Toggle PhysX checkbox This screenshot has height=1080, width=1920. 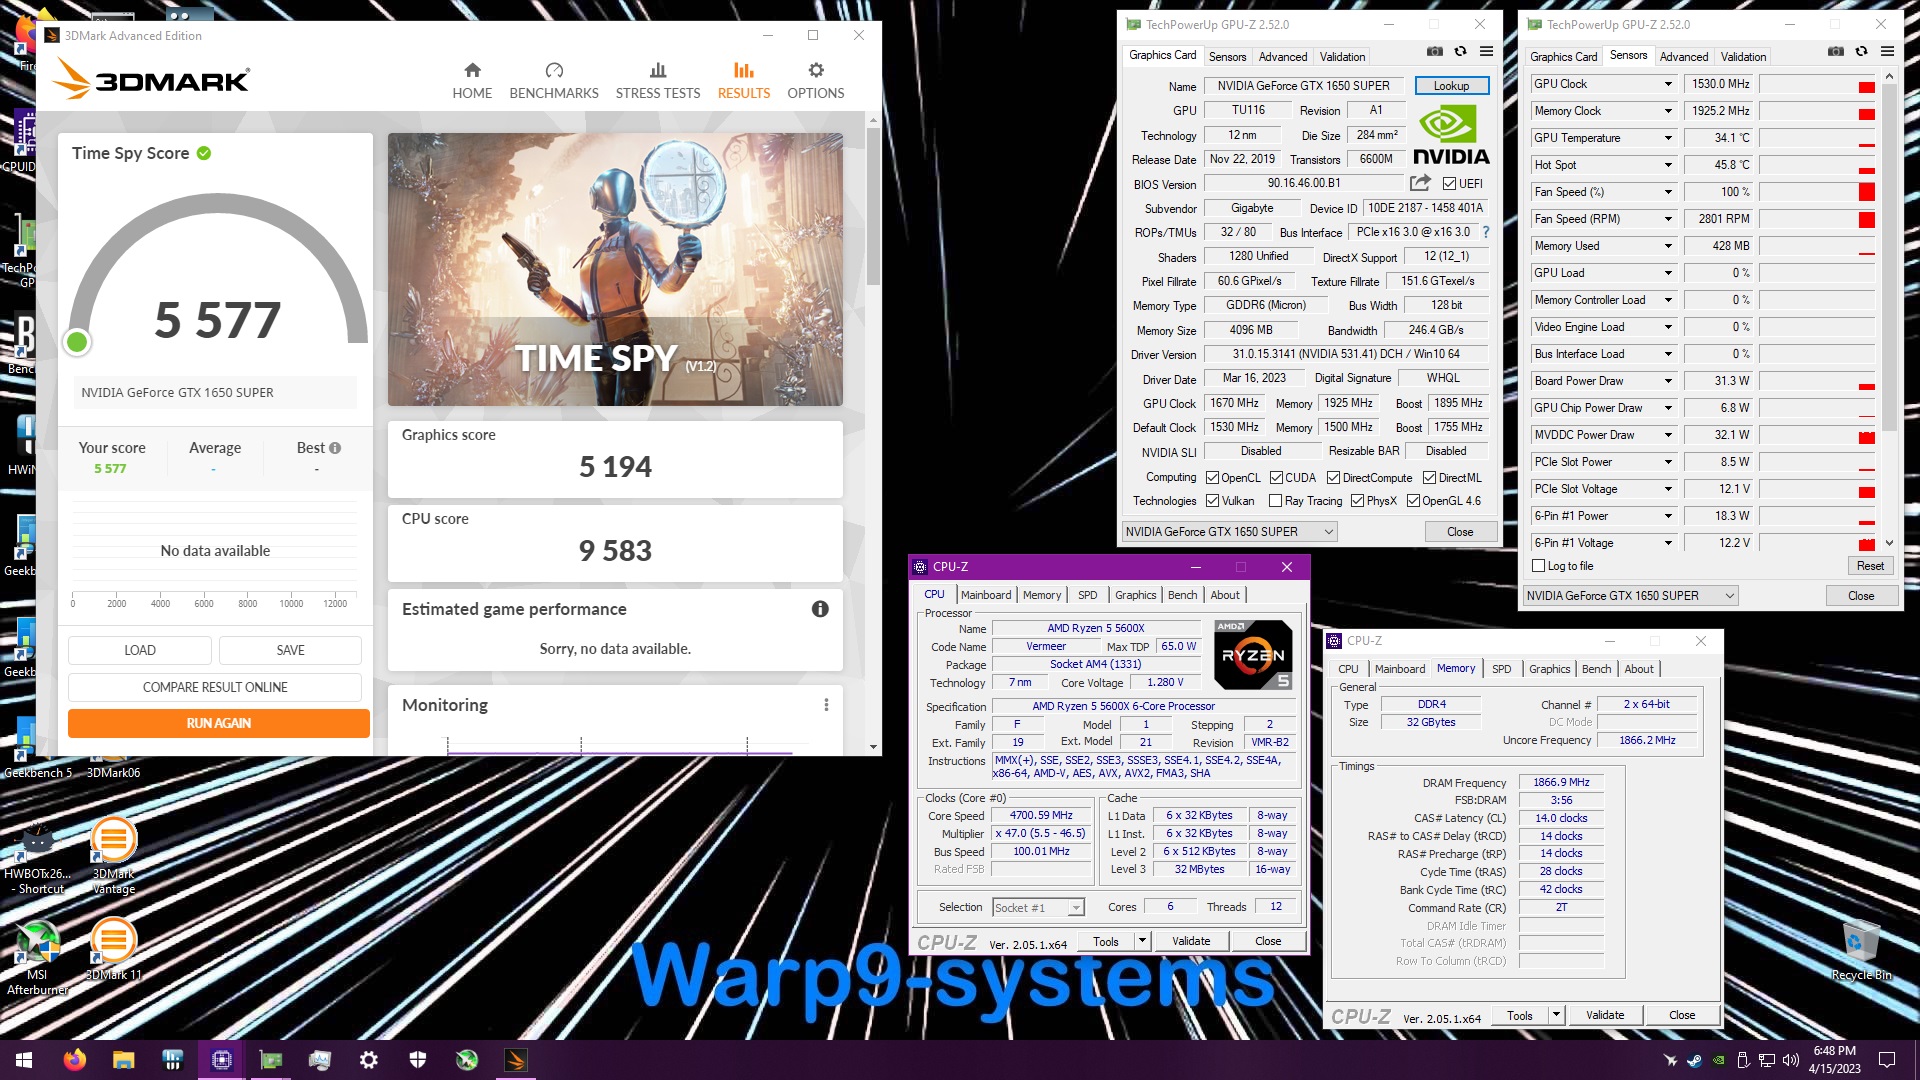1357,501
